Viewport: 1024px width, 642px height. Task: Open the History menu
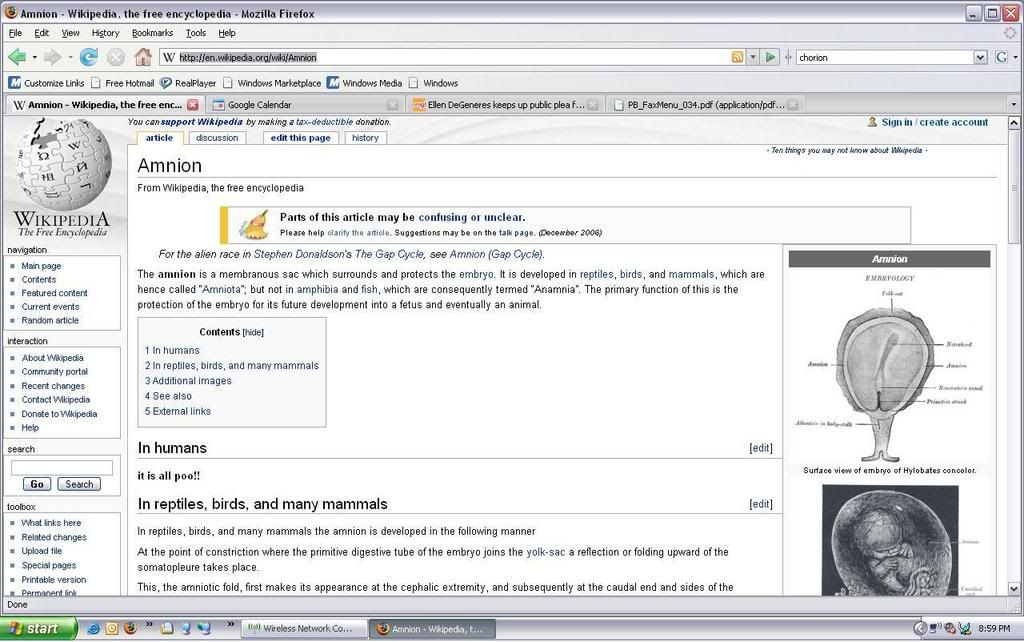point(105,33)
